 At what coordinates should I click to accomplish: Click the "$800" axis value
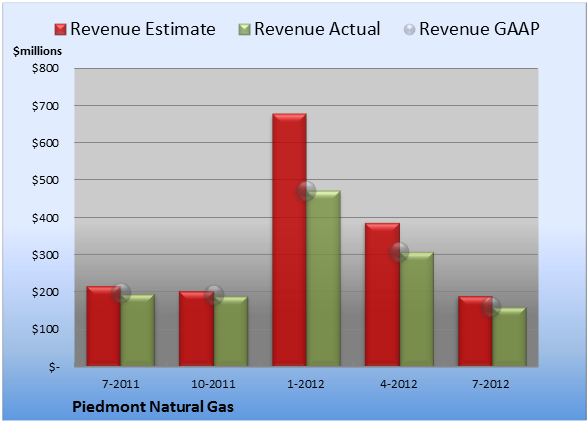(45, 68)
